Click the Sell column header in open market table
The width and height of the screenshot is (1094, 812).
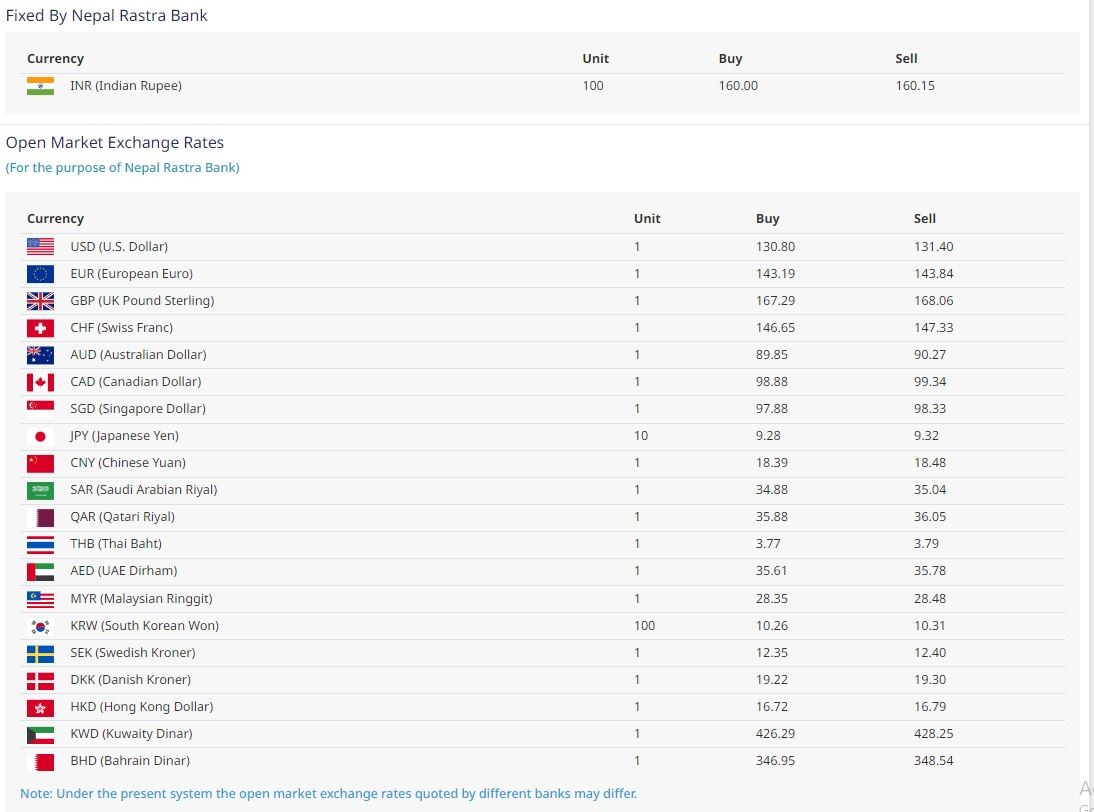pyautogui.click(x=924, y=218)
